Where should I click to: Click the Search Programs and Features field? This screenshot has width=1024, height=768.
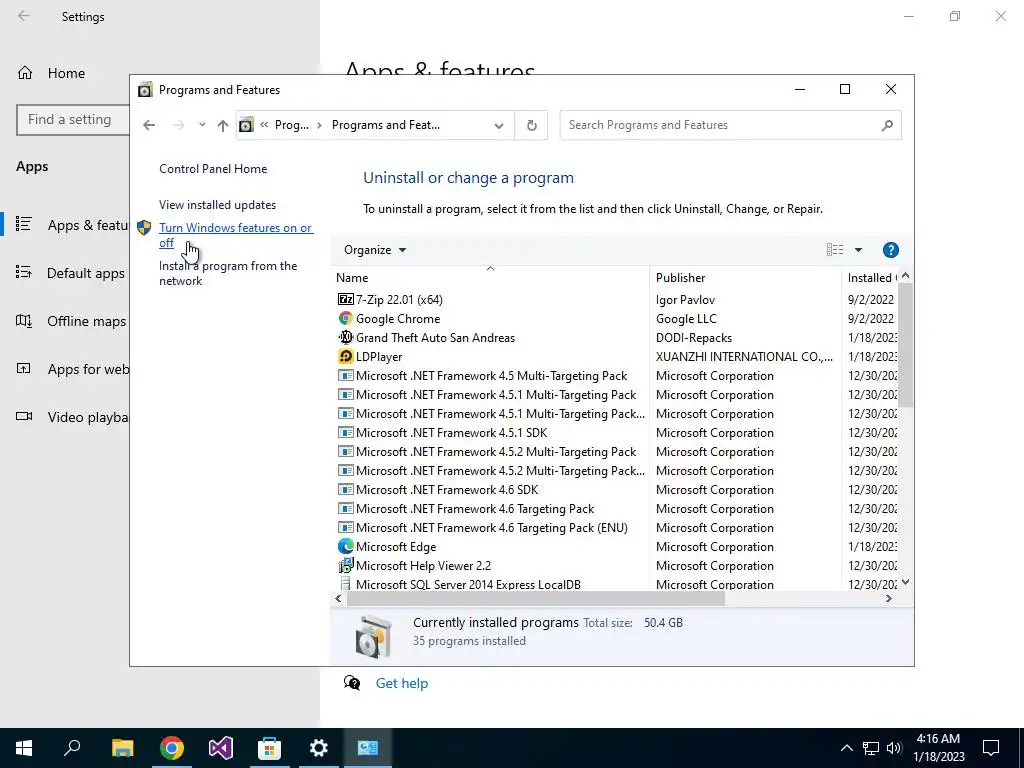(730, 125)
